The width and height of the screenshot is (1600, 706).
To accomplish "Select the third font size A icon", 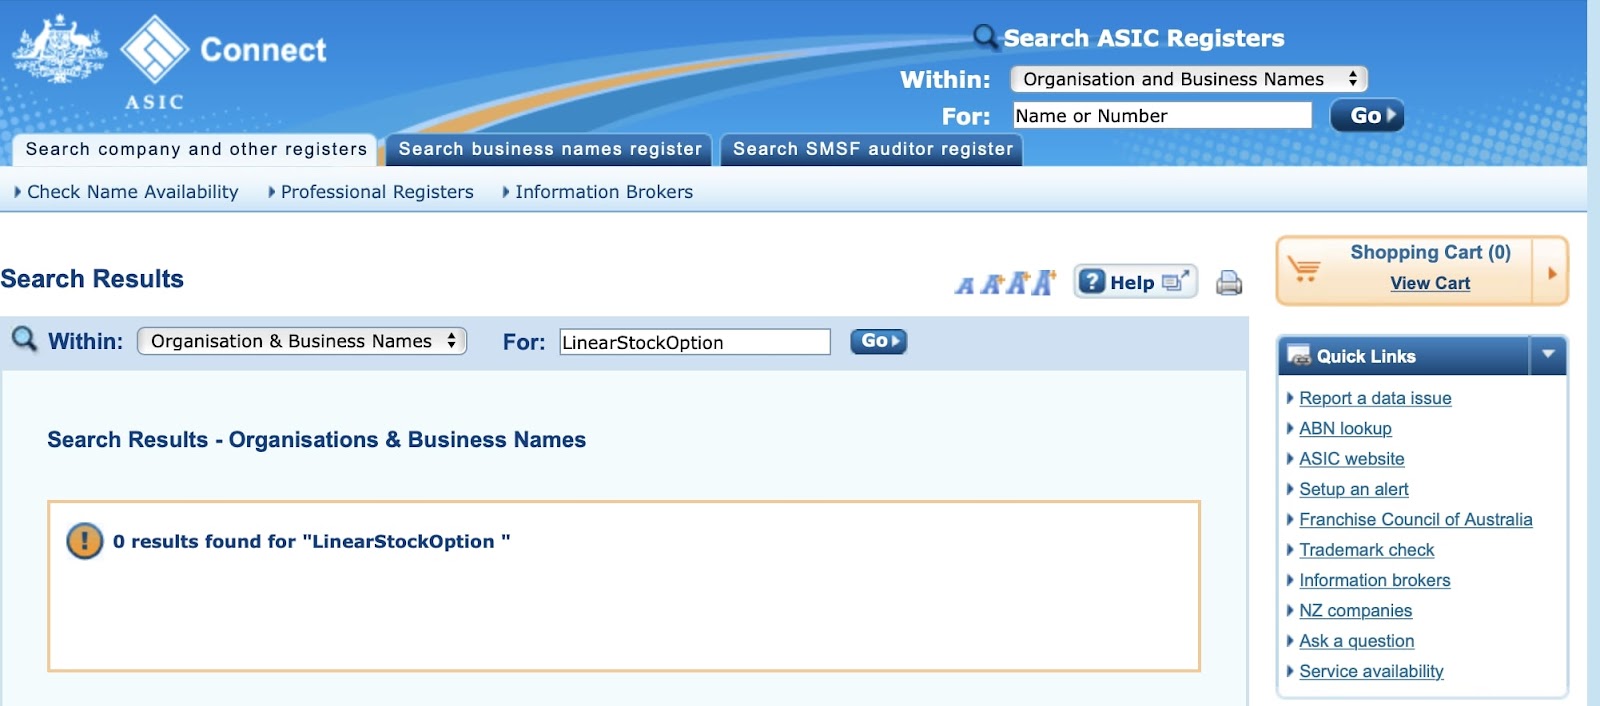I will coord(1017,283).
